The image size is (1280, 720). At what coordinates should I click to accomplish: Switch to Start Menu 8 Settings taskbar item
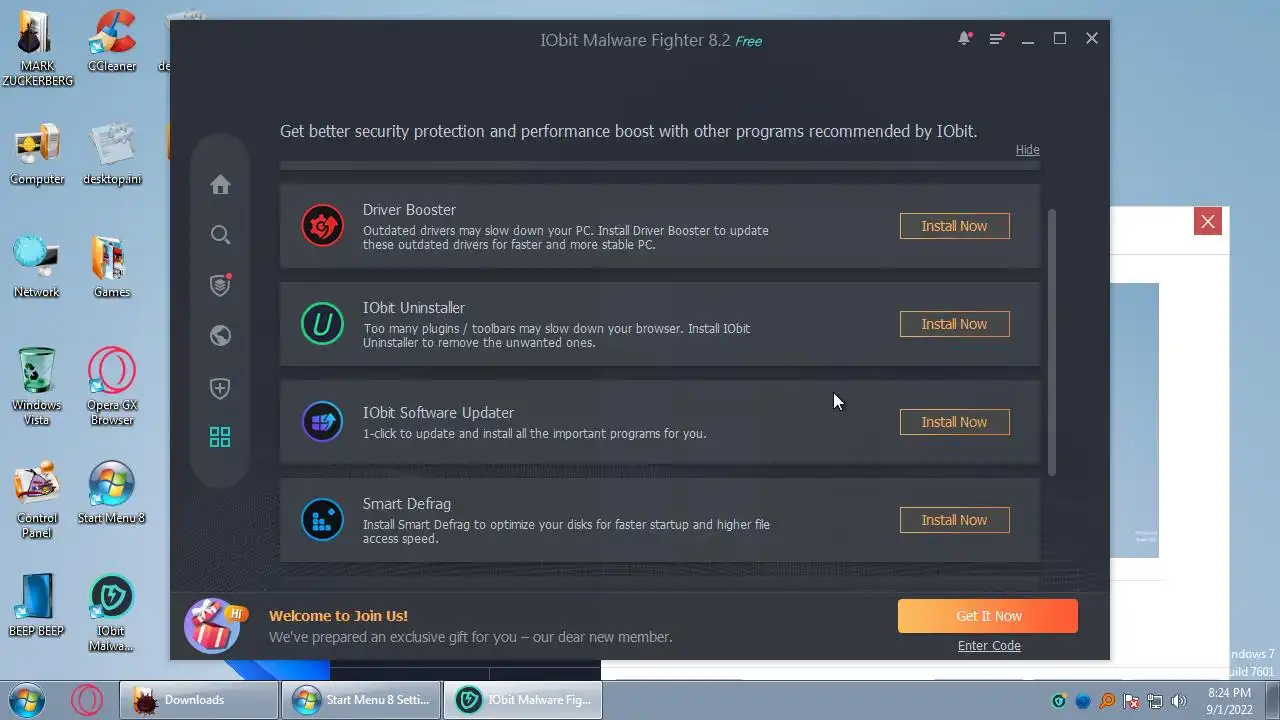362,700
